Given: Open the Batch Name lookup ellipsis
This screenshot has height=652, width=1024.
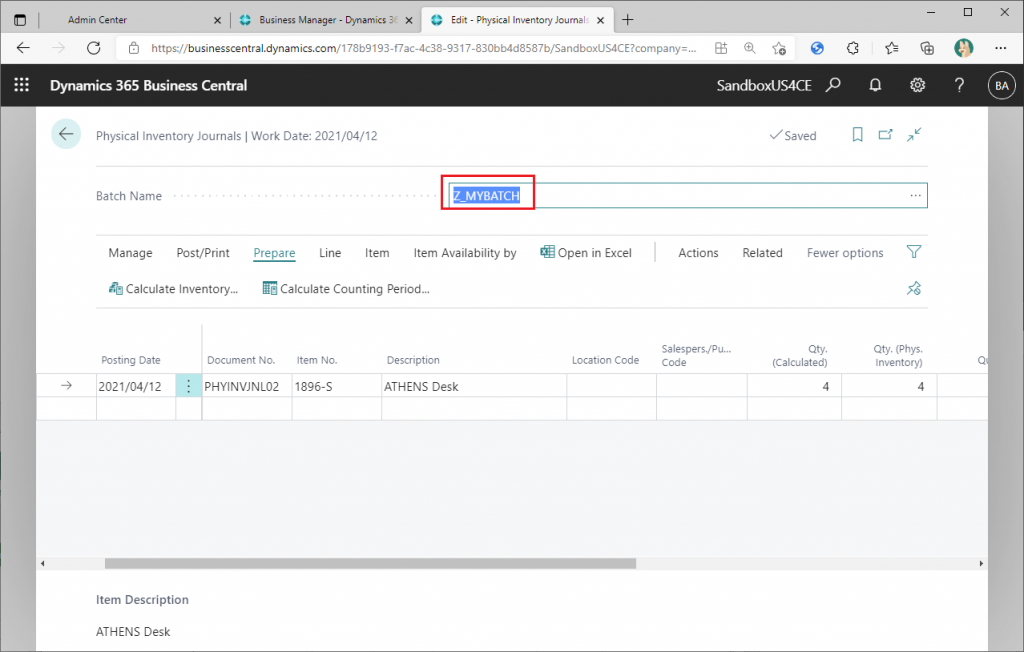Looking at the screenshot, I should pyautogui.click(x=916, y=195).
